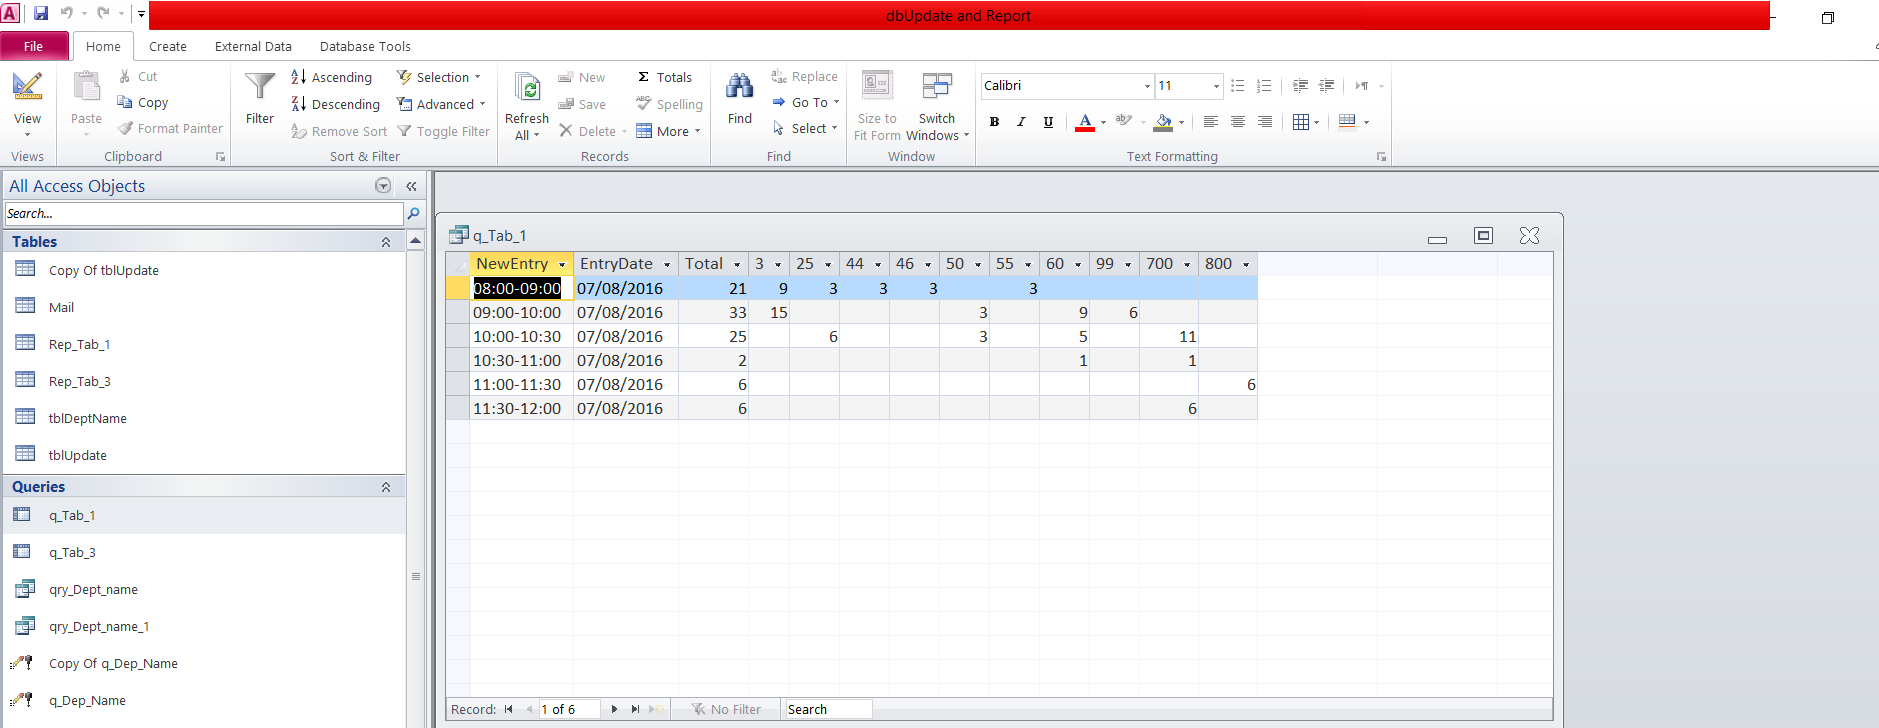This screenshot has height=728, width=1879.
Task: Open the tblUpdate table
Action: pos(78,455)
